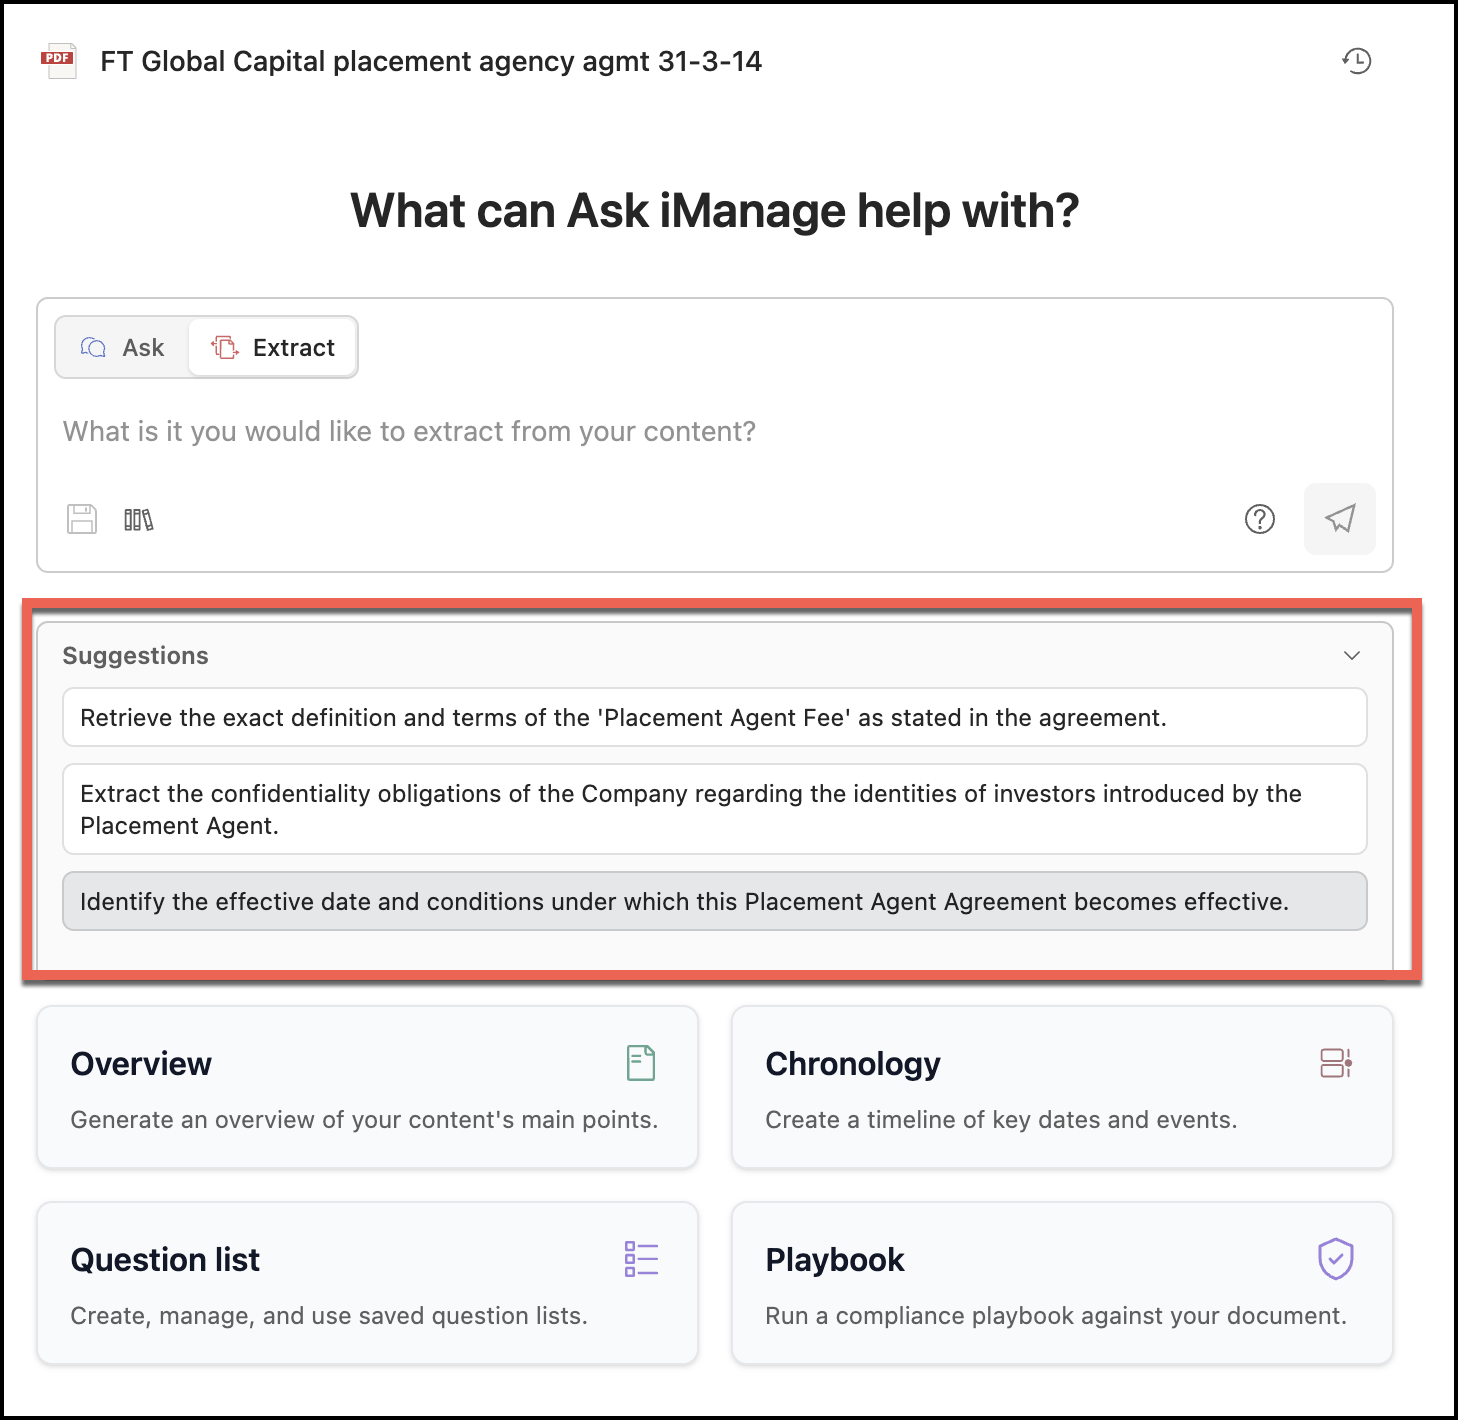Open help question mark icon
The image size is (1458, 1420).
coord(1260,519)
